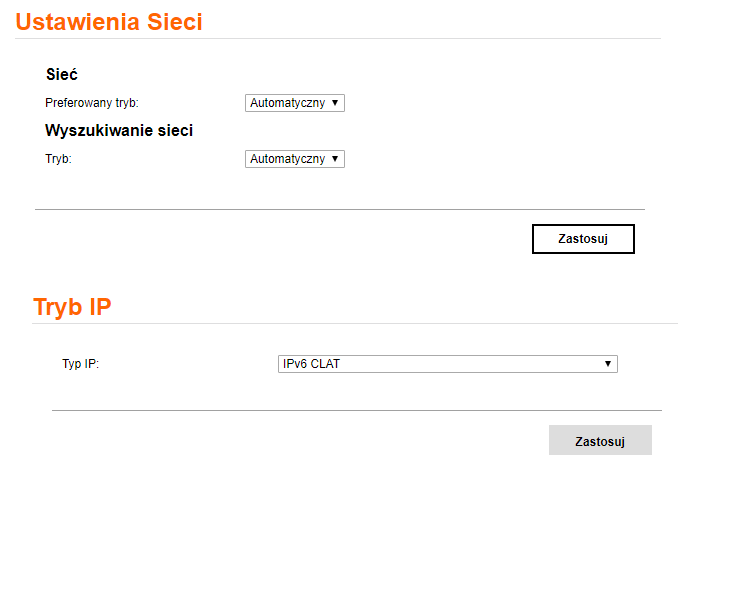
Task: Open the Preferowany tryb dropdown
Action: tap(294, 103)
